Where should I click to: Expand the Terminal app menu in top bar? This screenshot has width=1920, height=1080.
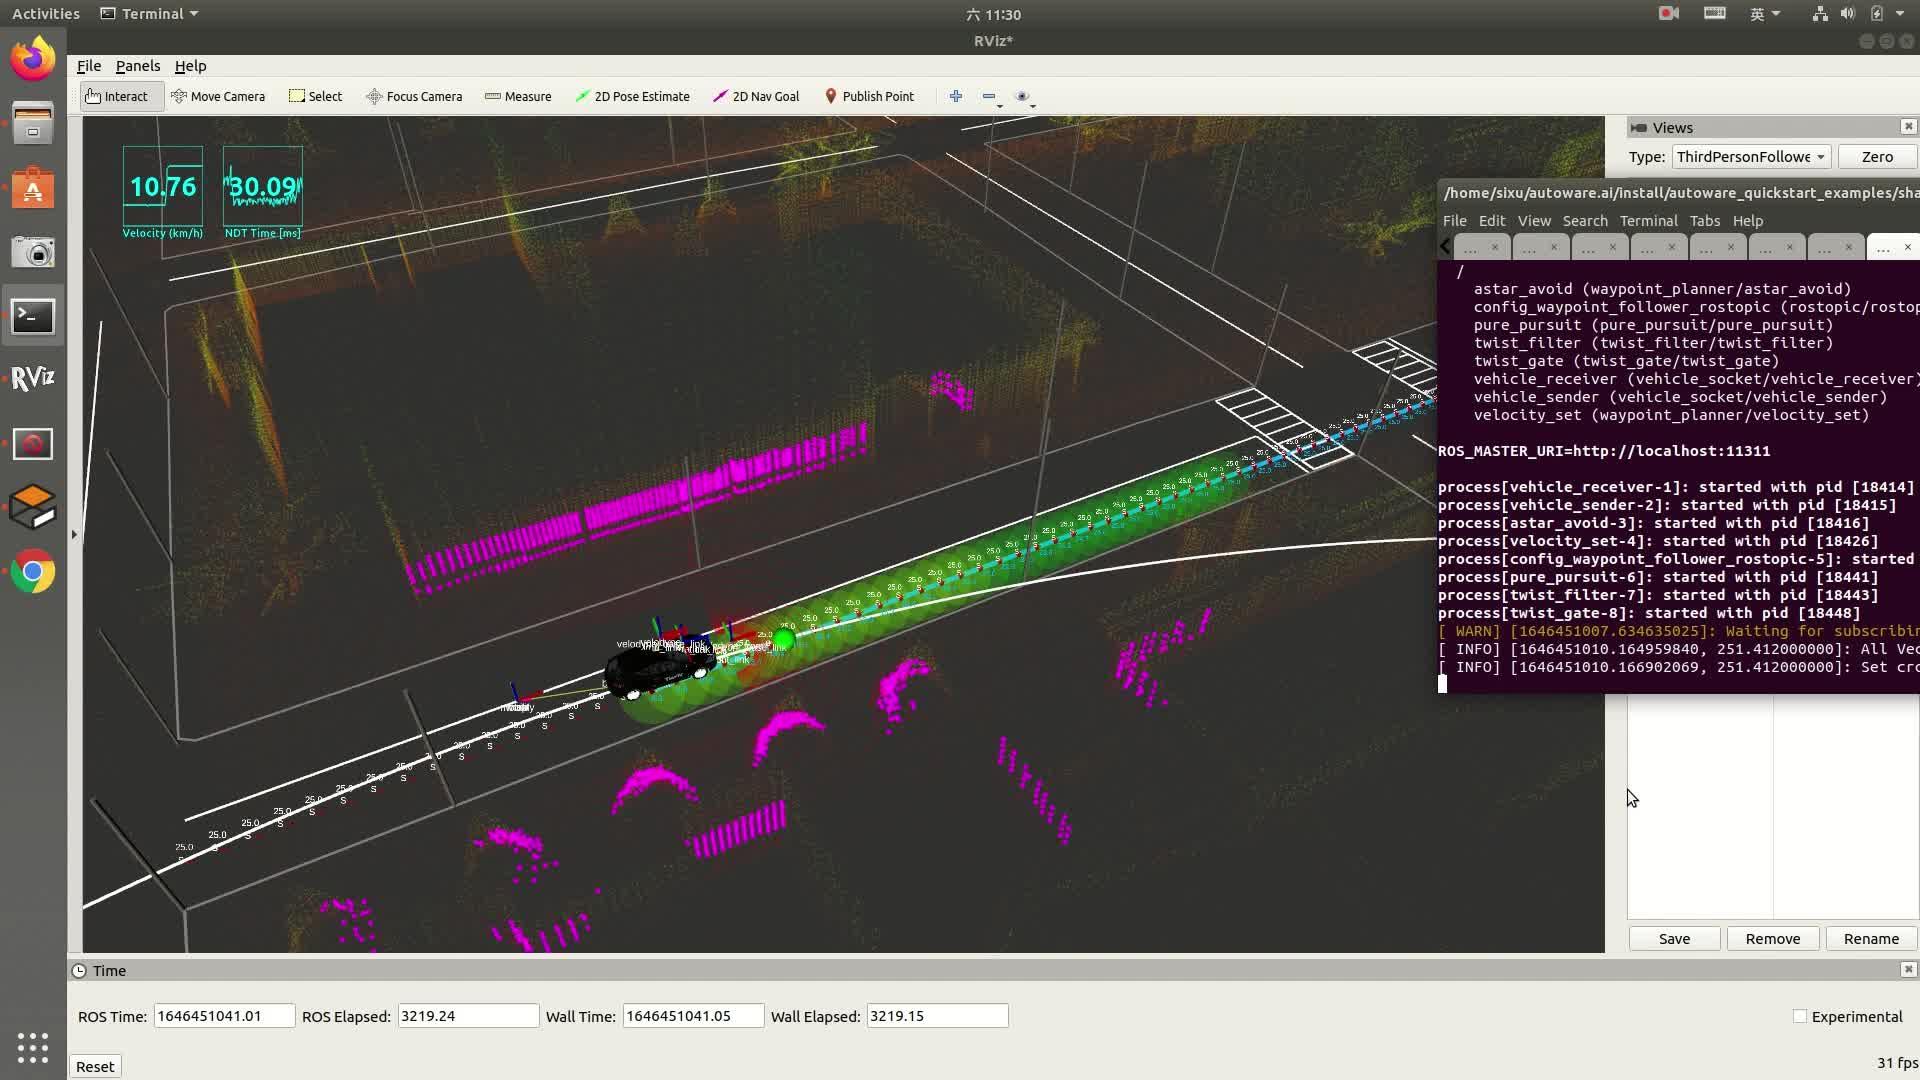pos(150,14)
